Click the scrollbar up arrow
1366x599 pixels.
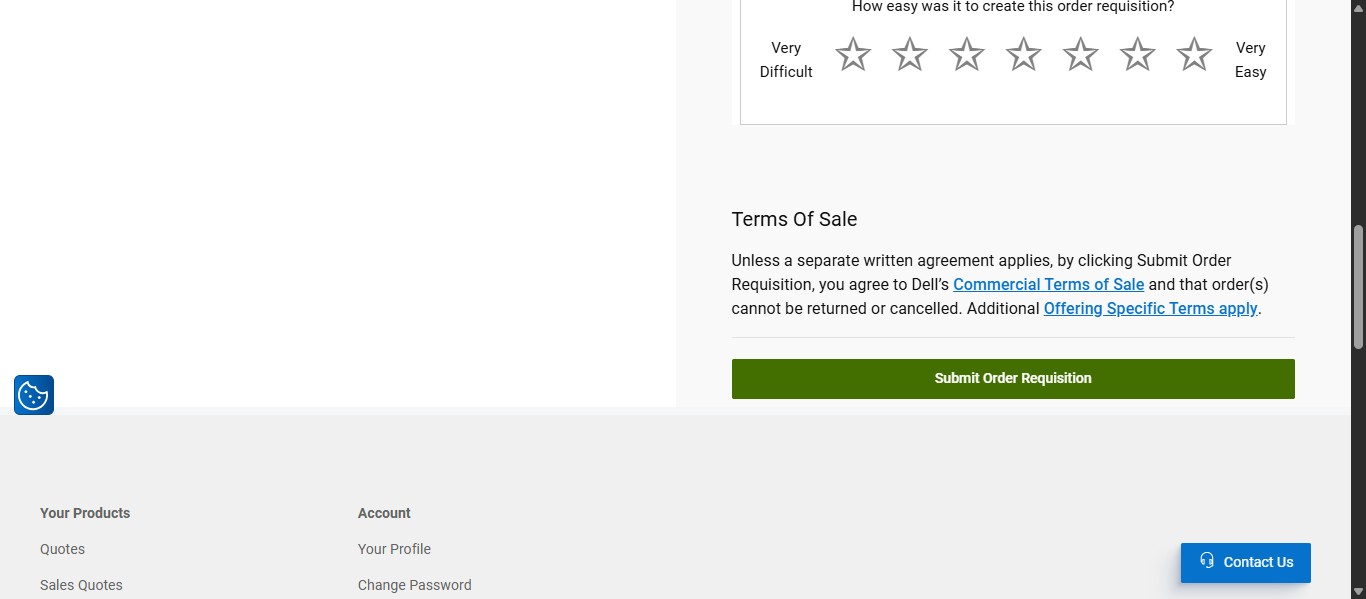click(x=1358, y=7)
